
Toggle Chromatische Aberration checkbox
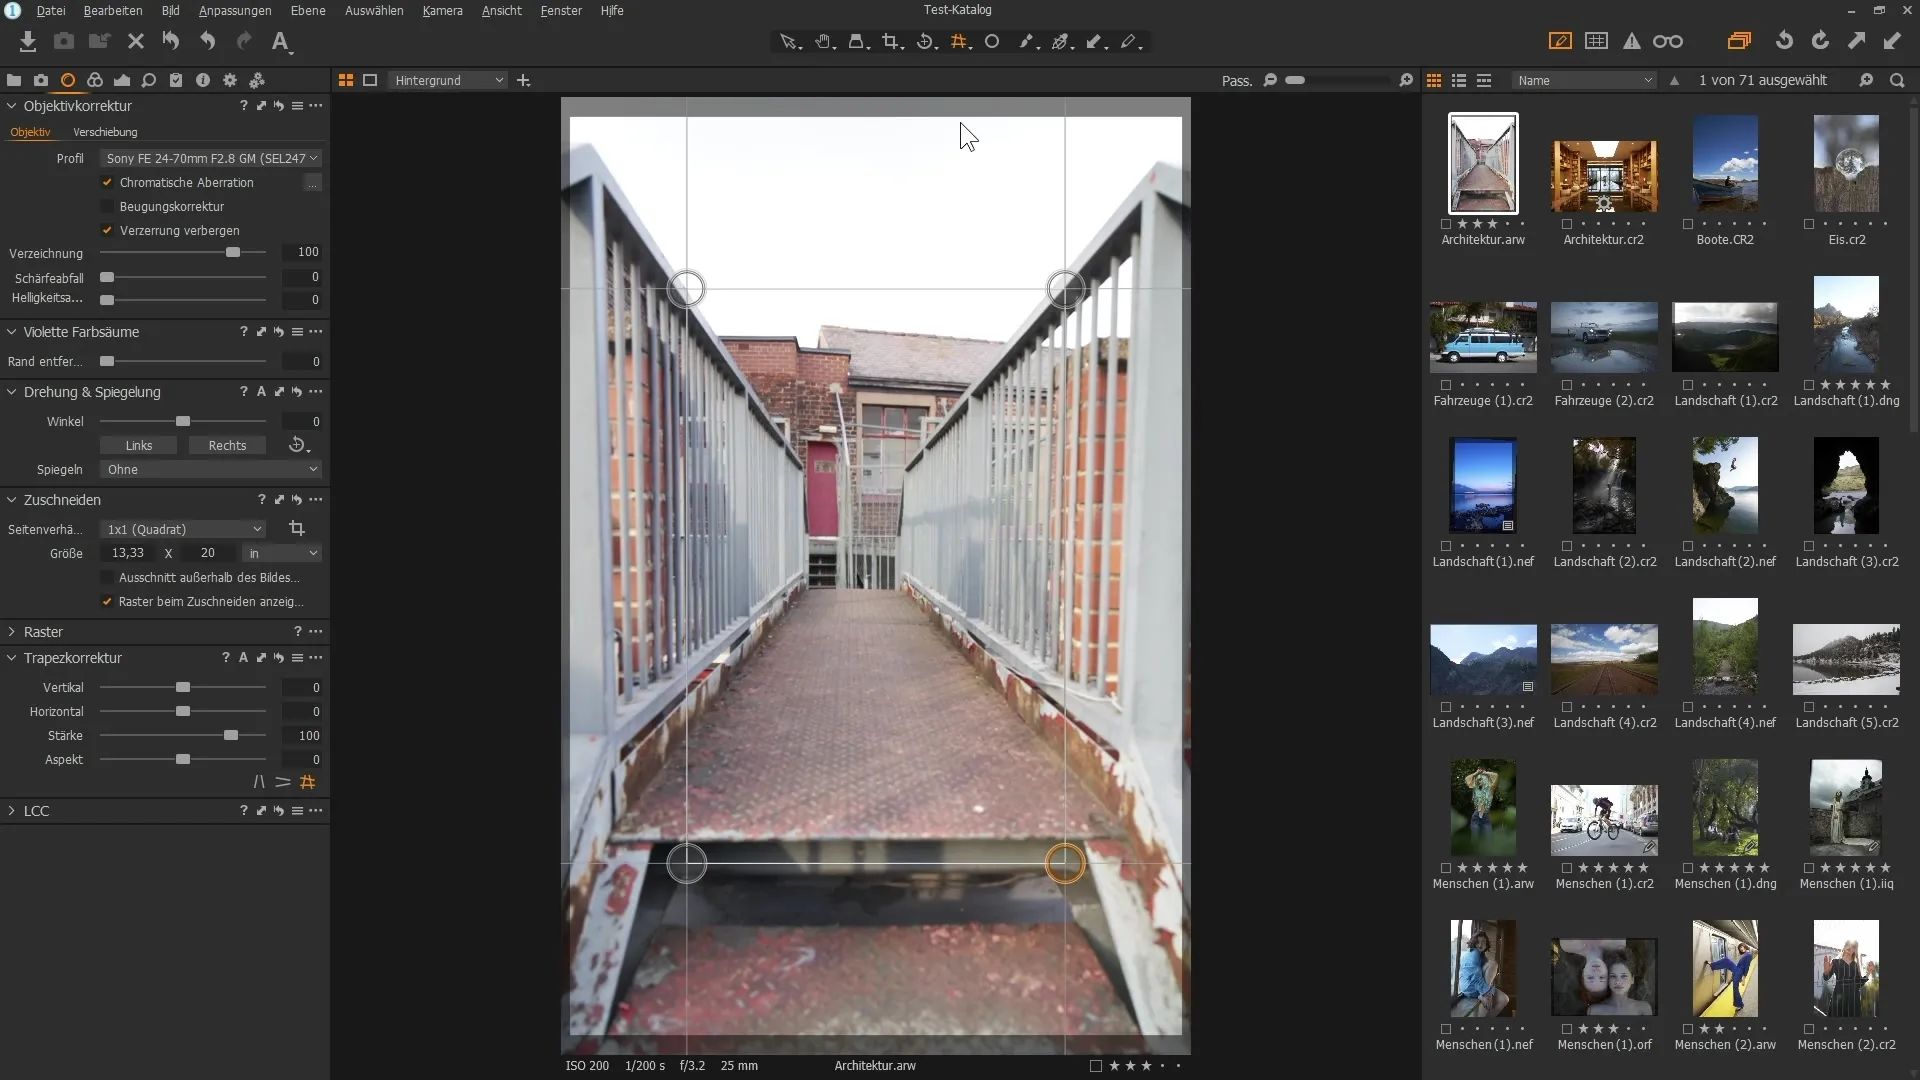pos(107,182)
